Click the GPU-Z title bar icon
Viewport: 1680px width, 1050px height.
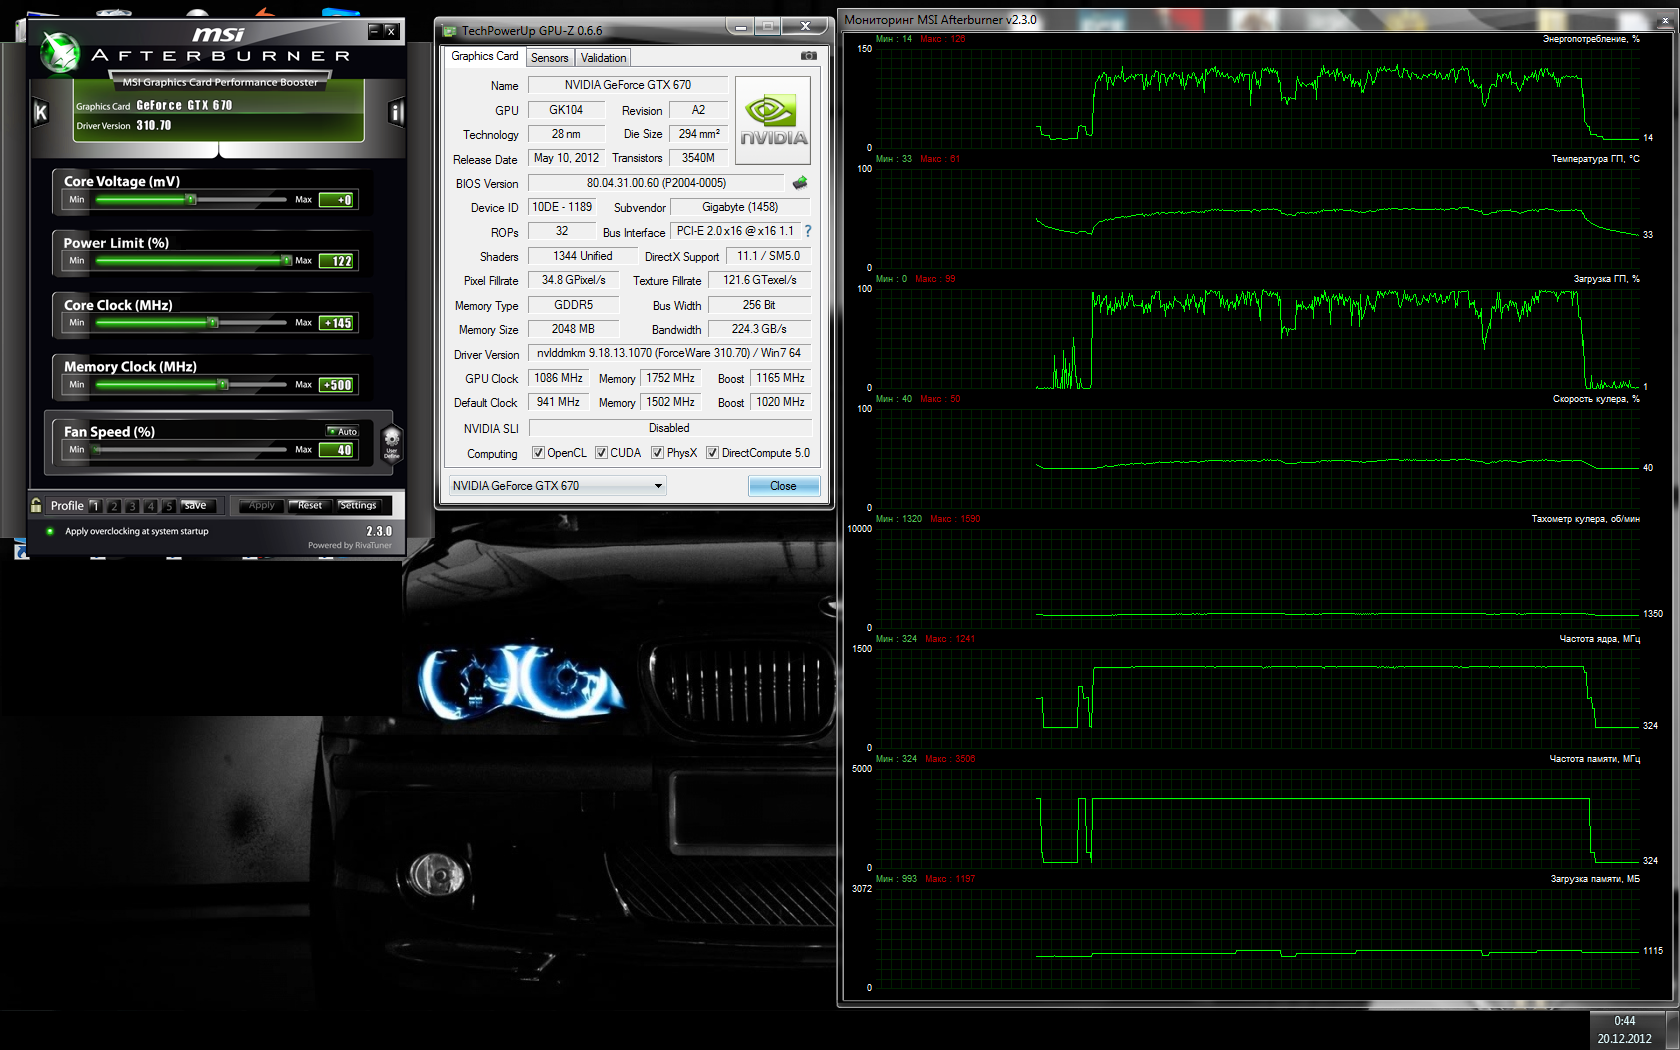[450, 31]
